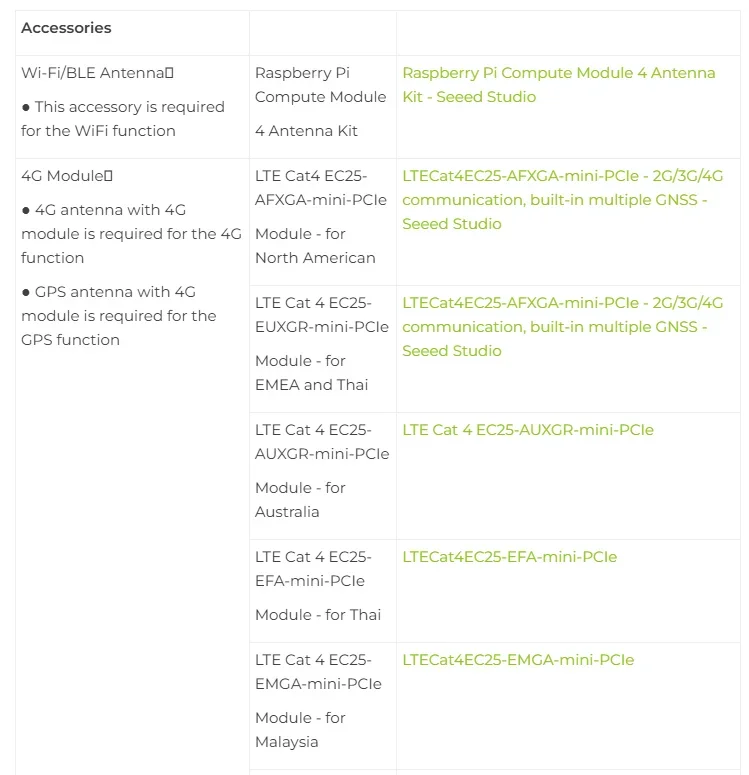The height and width of the screenshot is (775, 749).
Task: Click the "Module - for North American" text
Action: click(x=315, y=246)
